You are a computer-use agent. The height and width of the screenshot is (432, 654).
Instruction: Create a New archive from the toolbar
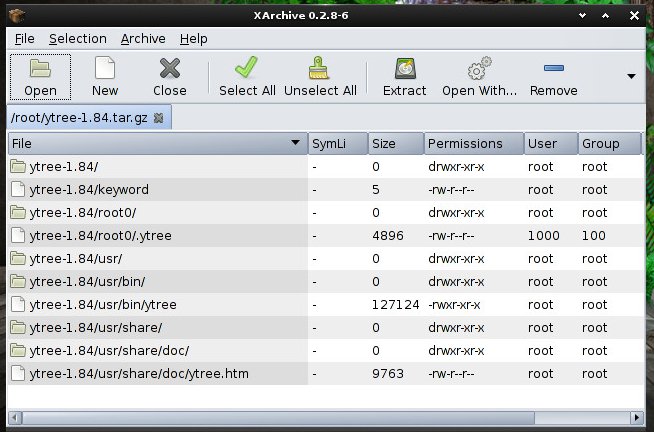coord(105,68)
